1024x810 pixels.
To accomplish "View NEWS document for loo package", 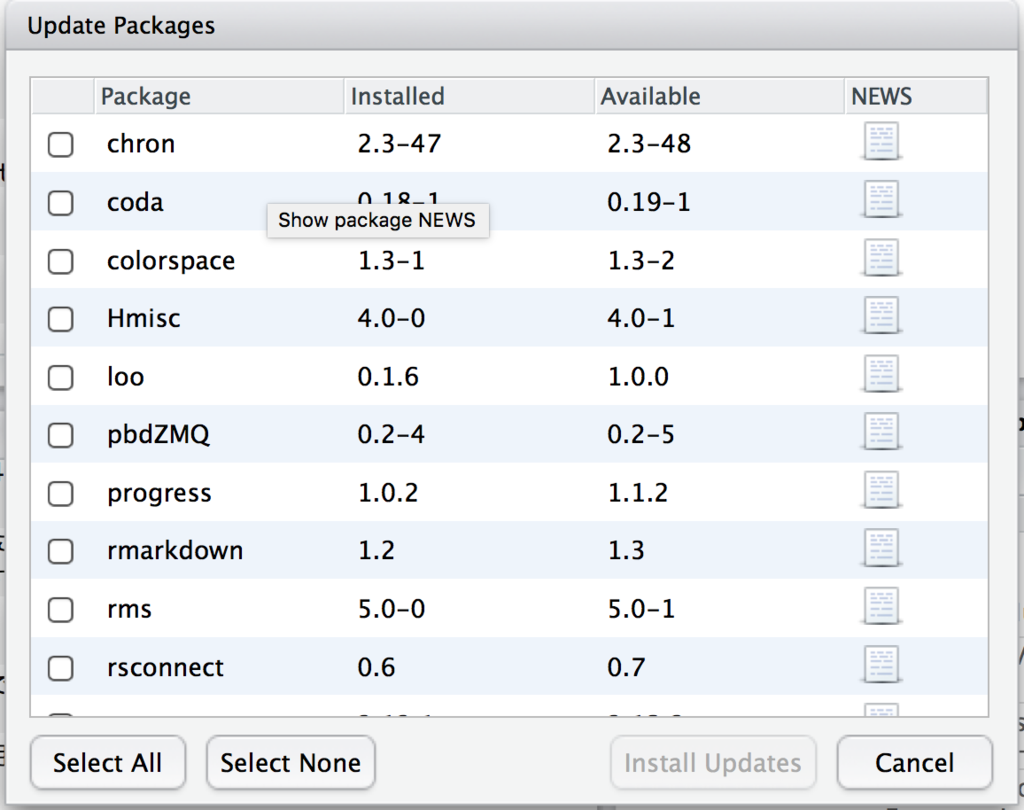I will [x=882, y=374].
